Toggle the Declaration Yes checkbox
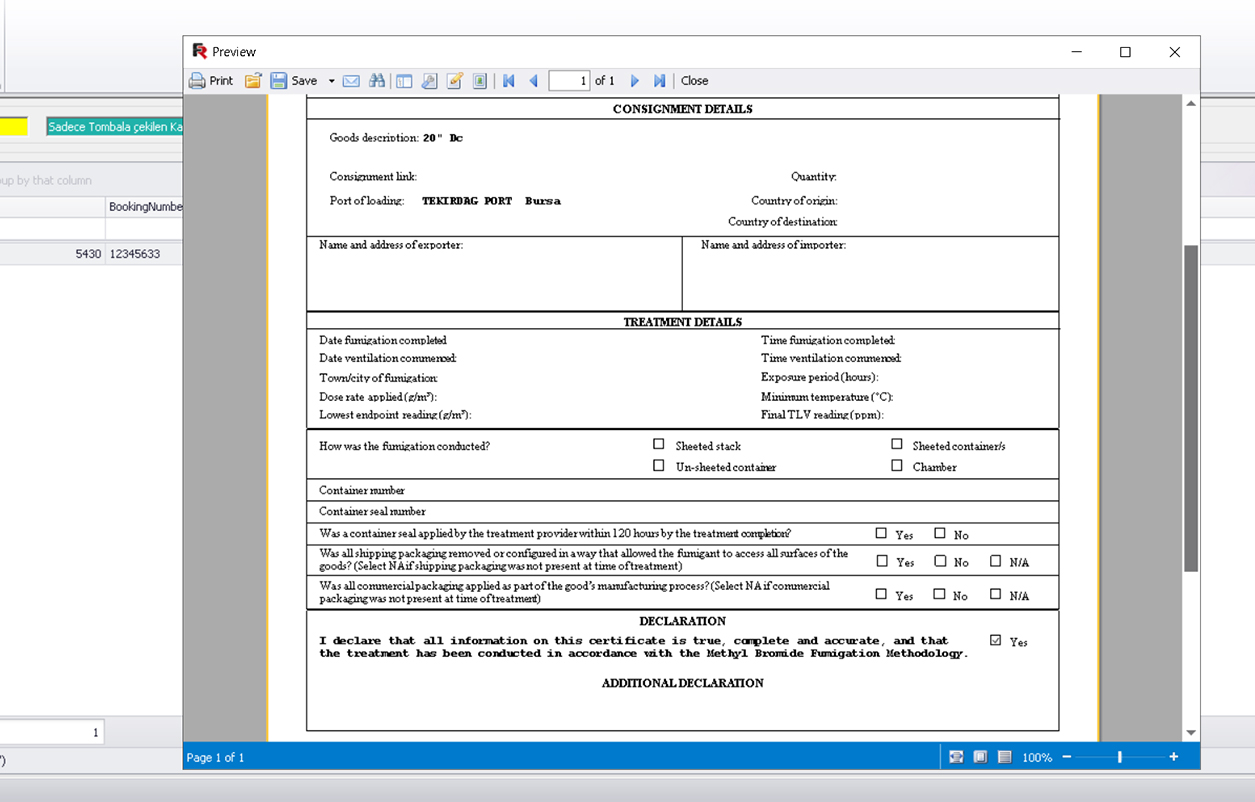Screen dimensions: 1255x802 [995, 640]
